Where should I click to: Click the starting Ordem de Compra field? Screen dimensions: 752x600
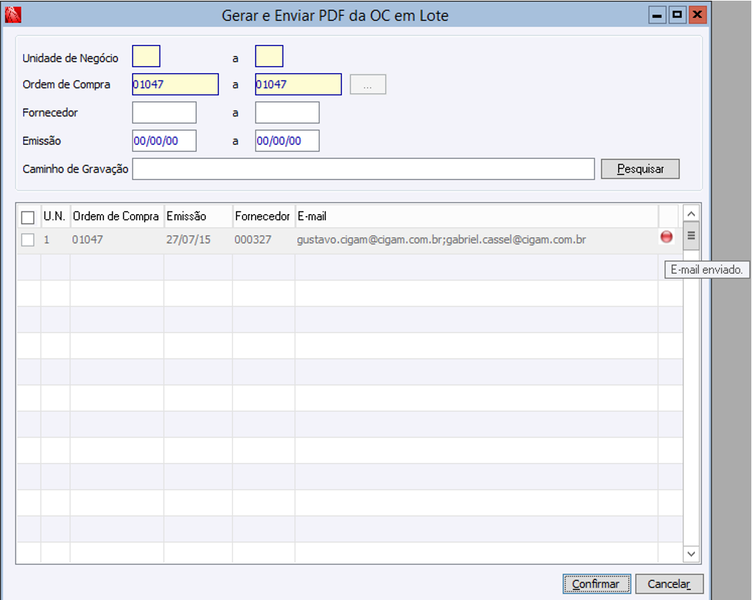176,84
